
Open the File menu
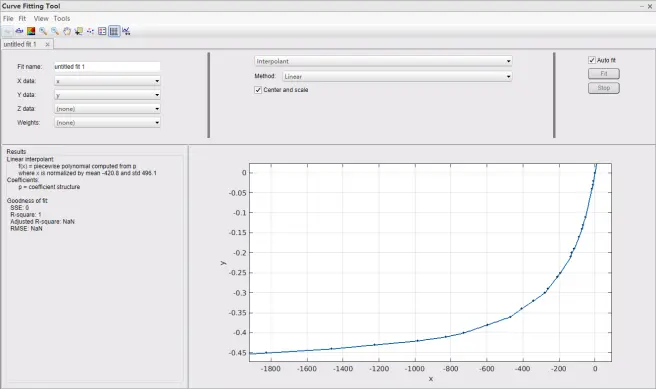click(8, 18)
